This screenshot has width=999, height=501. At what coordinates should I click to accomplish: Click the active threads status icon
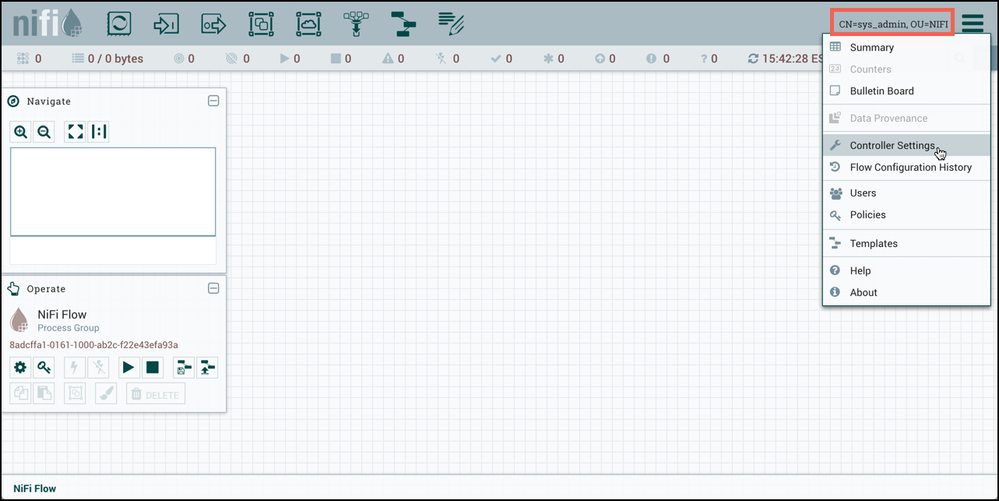tap(23, 58)
